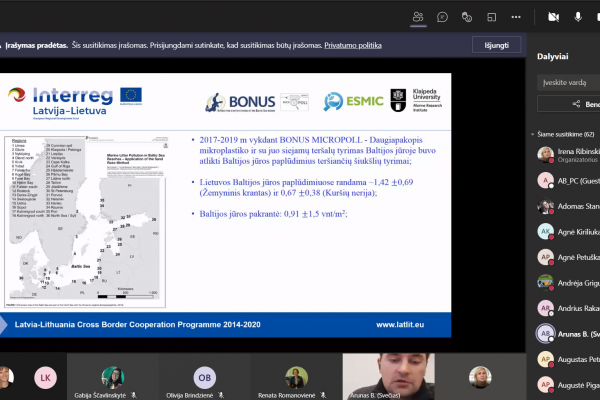Click the Išjungti button in recording banner
600x400 pixels.
[x=496, y=45]
